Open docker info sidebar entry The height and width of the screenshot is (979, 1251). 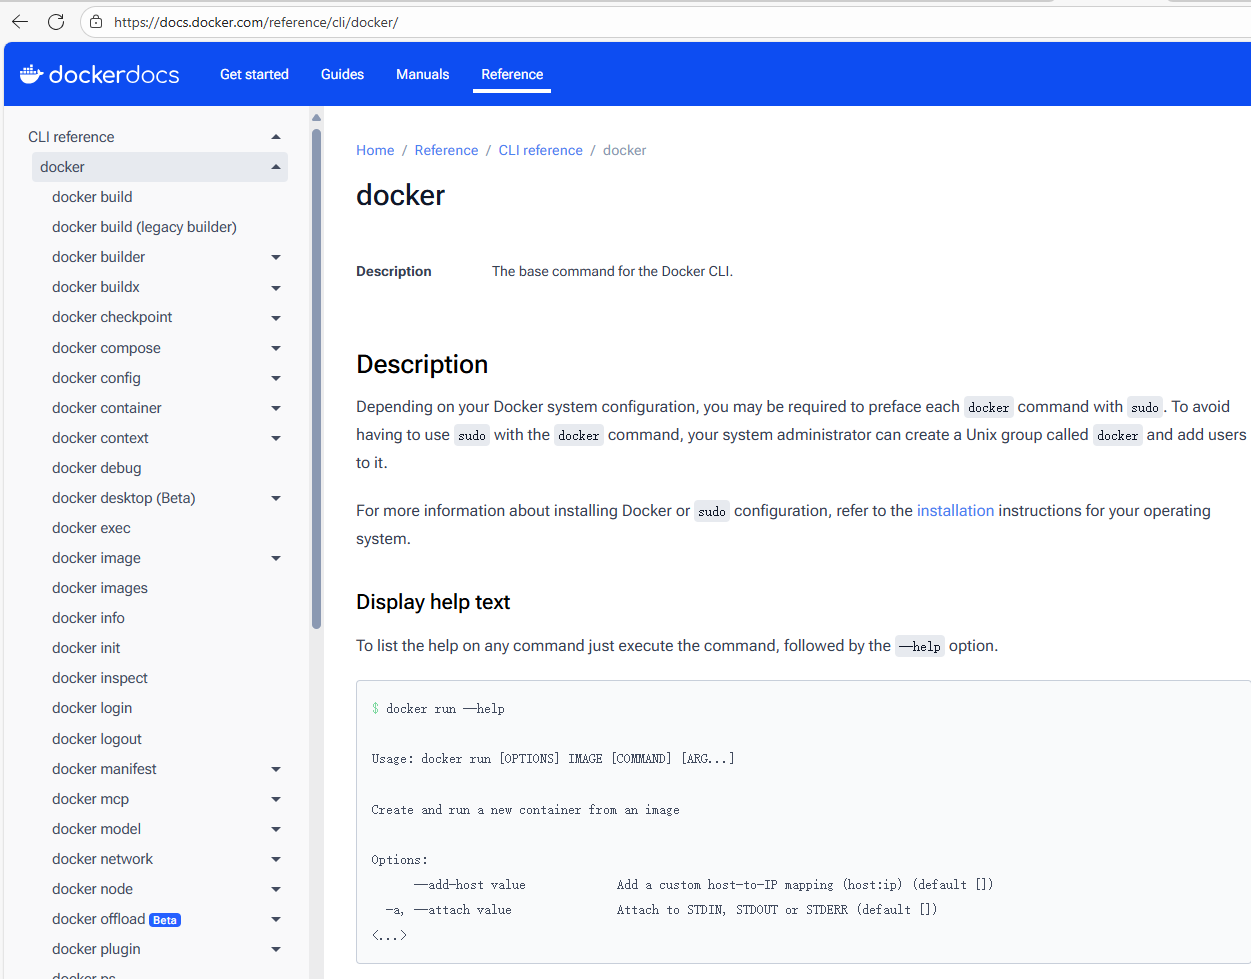pyautogui.click(x=88, y=618)
